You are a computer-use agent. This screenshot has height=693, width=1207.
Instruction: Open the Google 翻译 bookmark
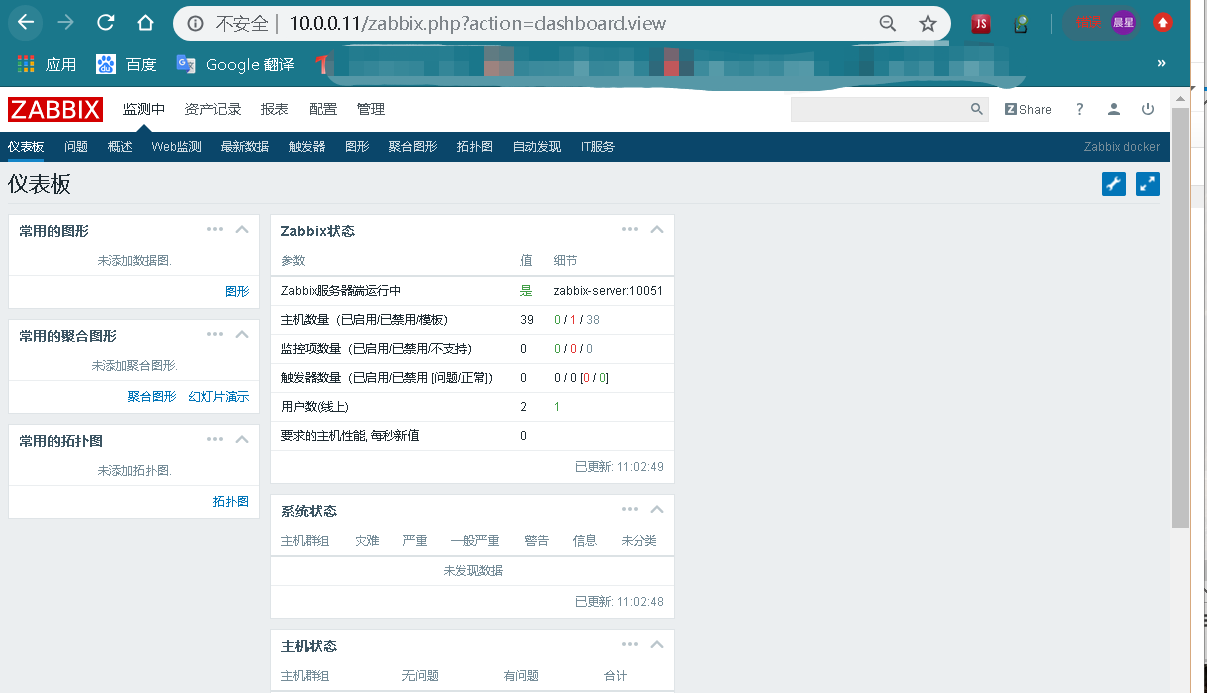(x=235, y=64)
